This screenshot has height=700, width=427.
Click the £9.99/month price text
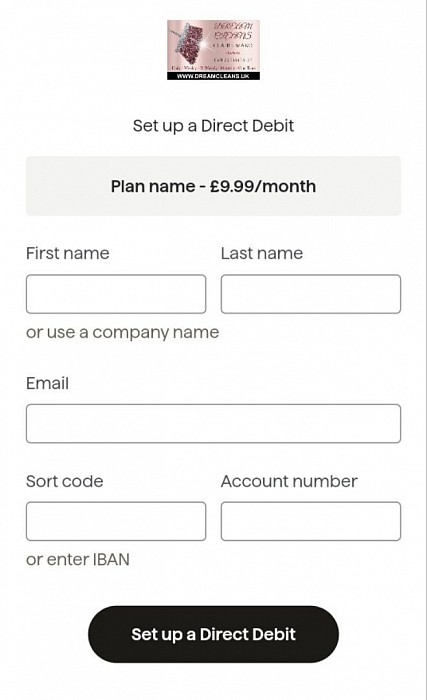[x=263, y=186]
